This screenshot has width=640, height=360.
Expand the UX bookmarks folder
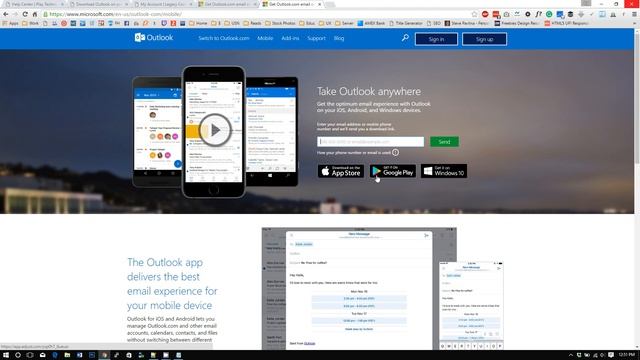tap(325, 23)
